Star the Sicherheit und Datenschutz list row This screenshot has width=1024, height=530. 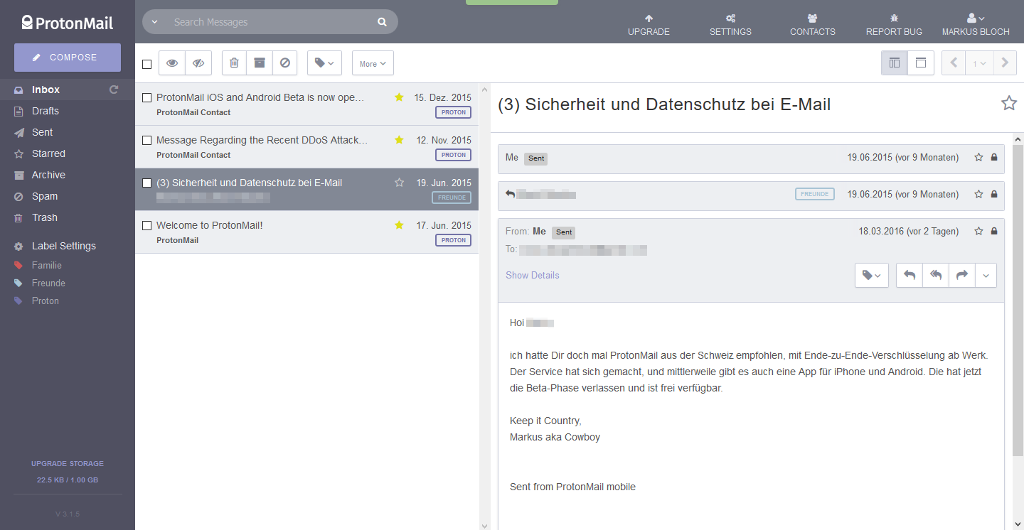(x=399, y=183)
